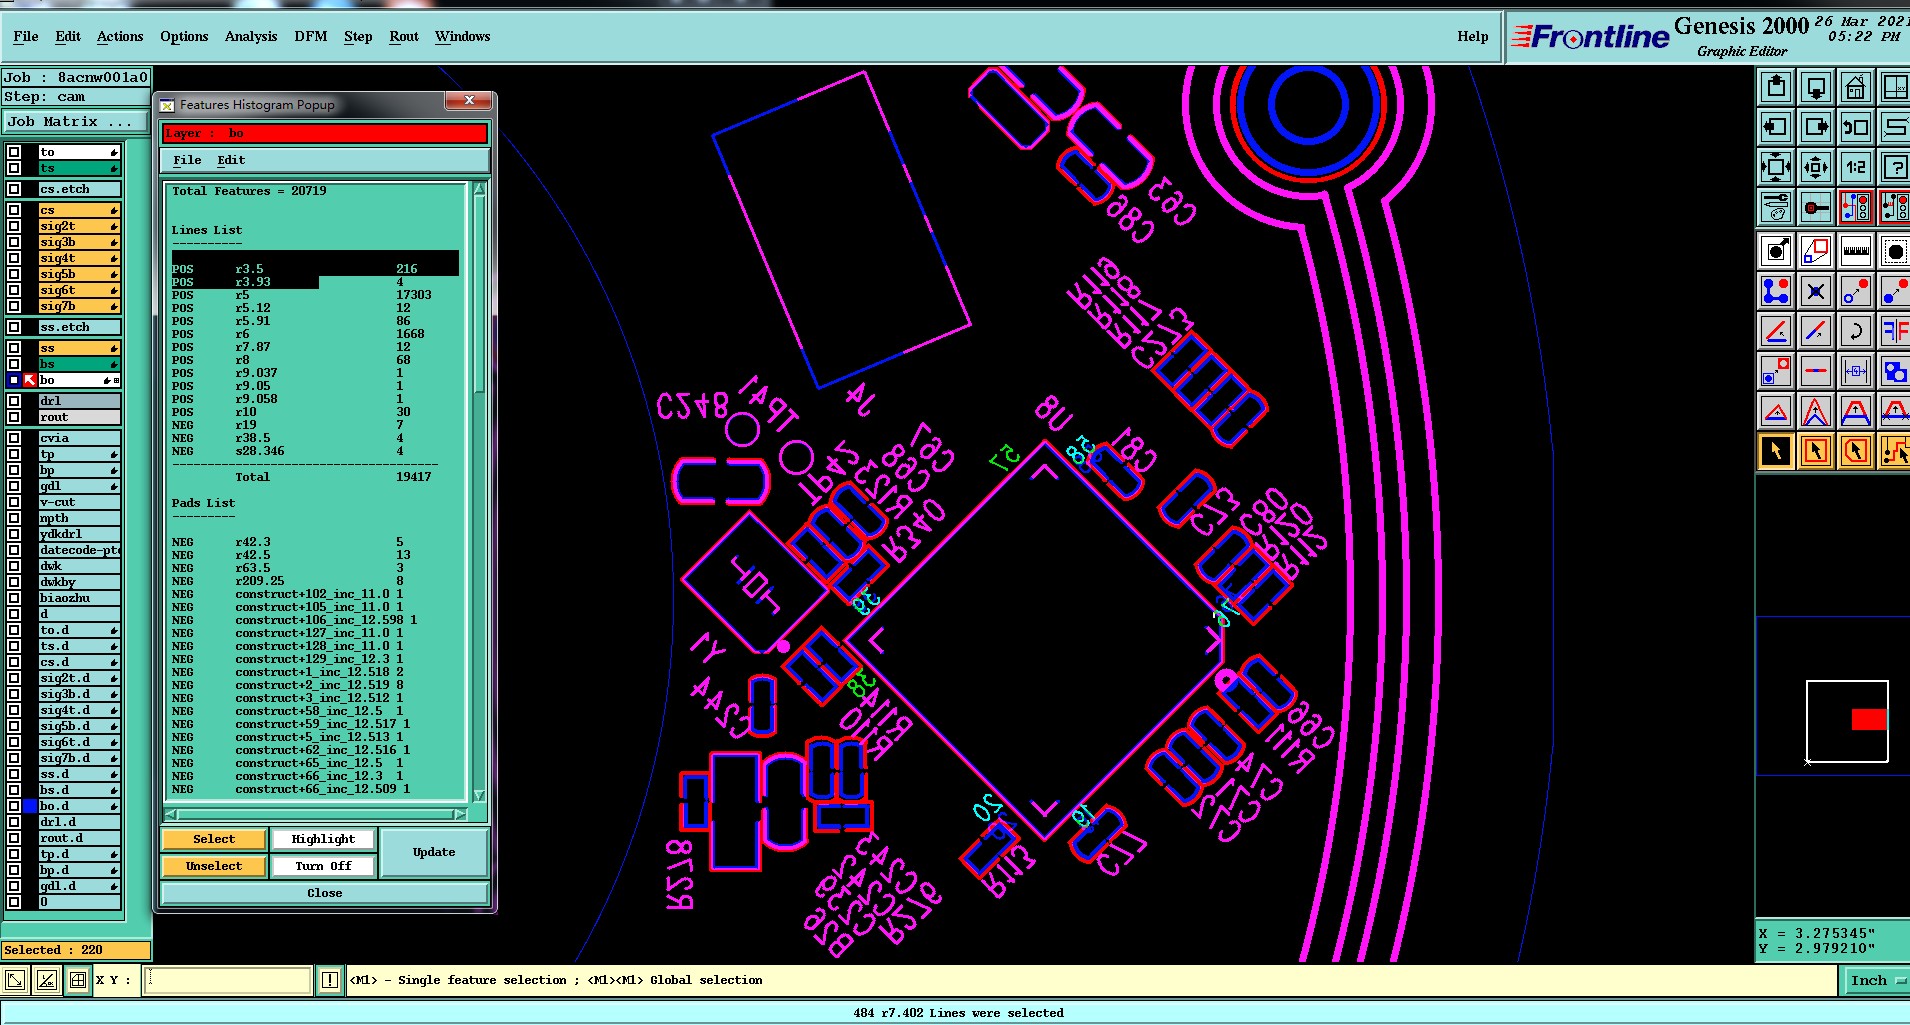Click the question mark help icon
1910x1025 pixels.
1895,167
